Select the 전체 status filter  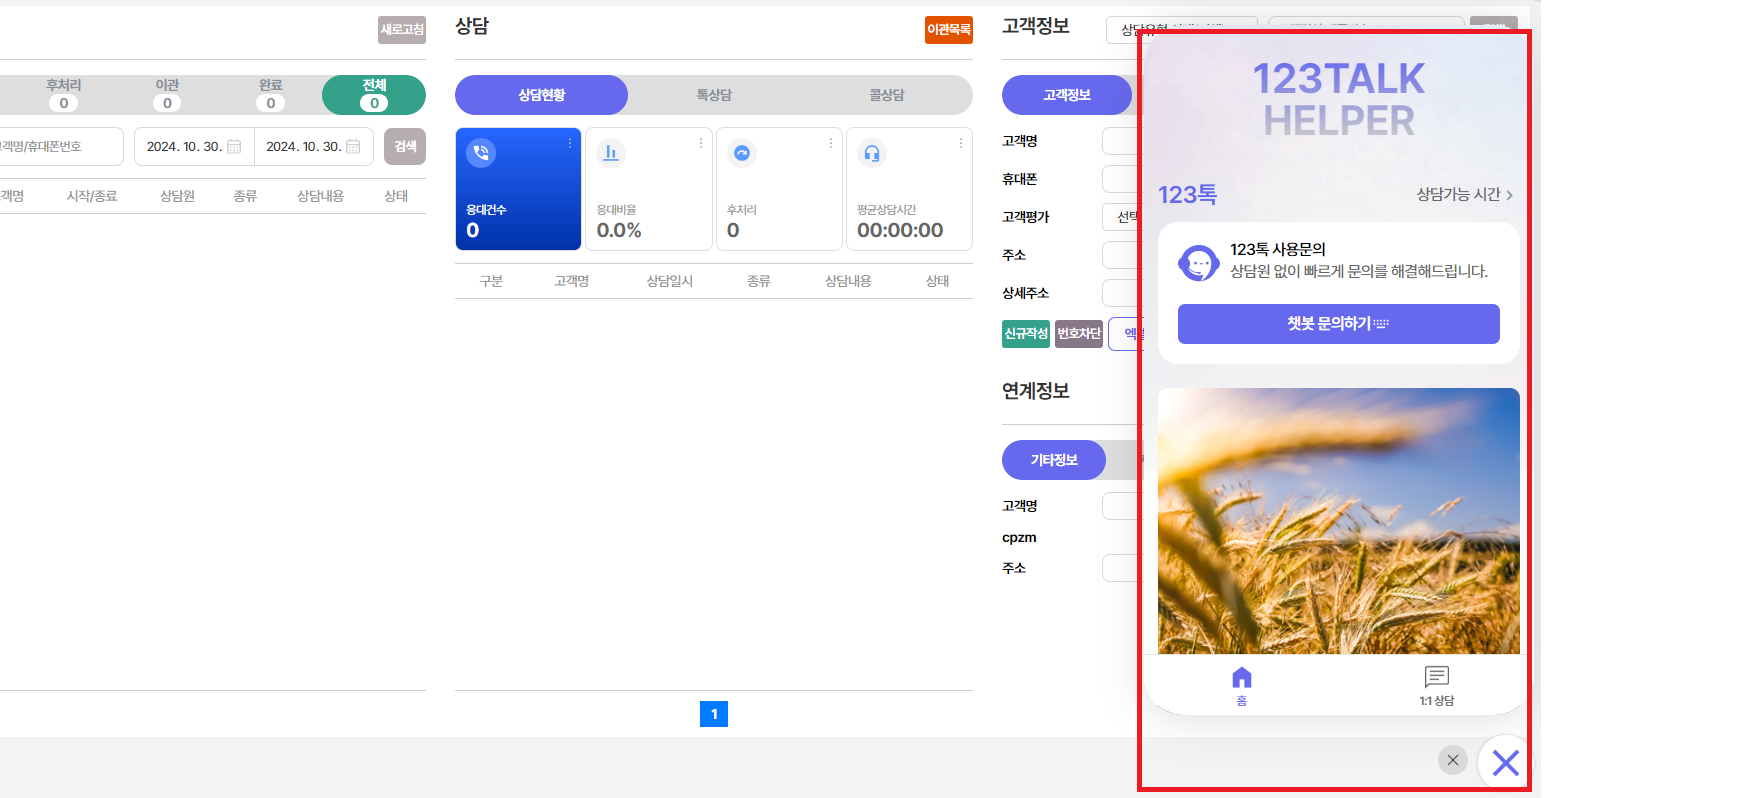(x=374, y=94)
